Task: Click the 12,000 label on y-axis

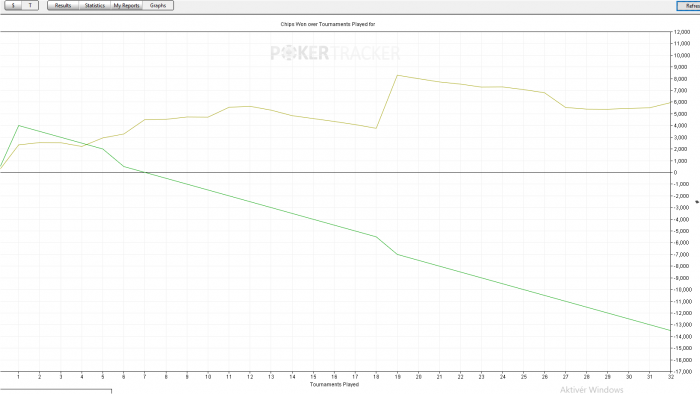Action: pos(682,32)
